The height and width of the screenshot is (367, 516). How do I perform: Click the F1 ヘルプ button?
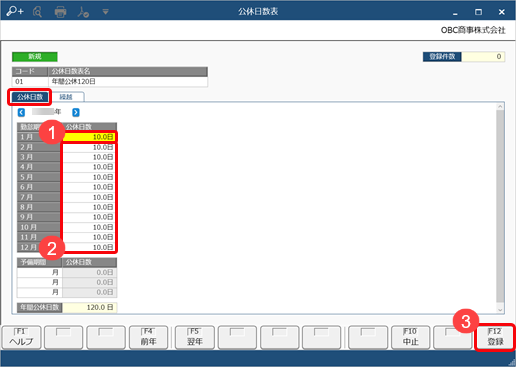tap(22, 337)
